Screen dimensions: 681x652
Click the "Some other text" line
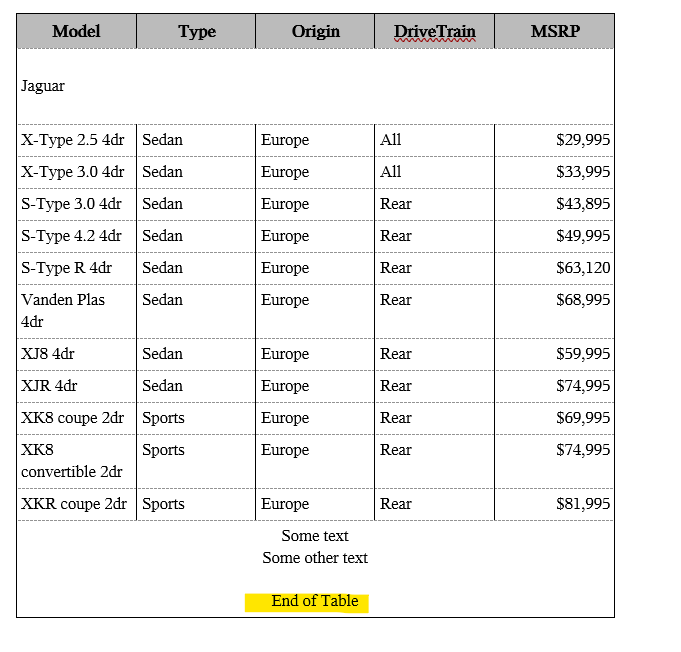315,558
